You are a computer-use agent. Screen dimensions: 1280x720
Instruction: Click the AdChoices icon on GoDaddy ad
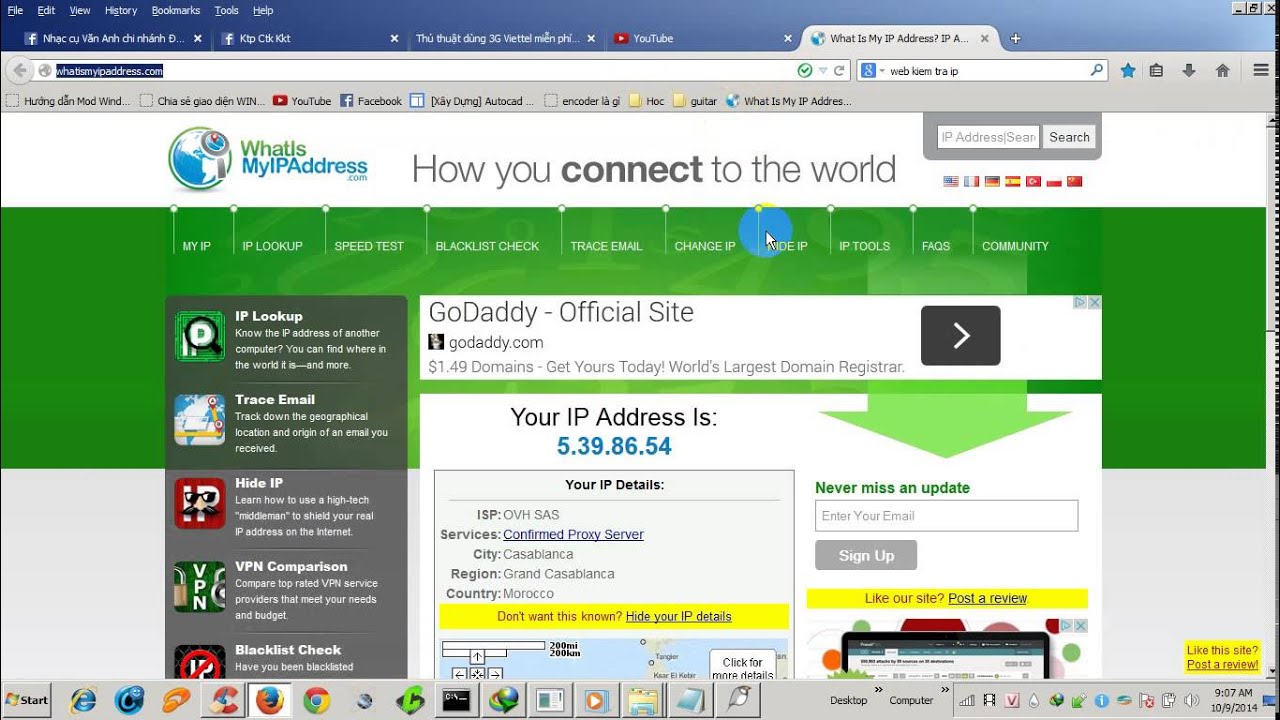(x=1080, y=302)
